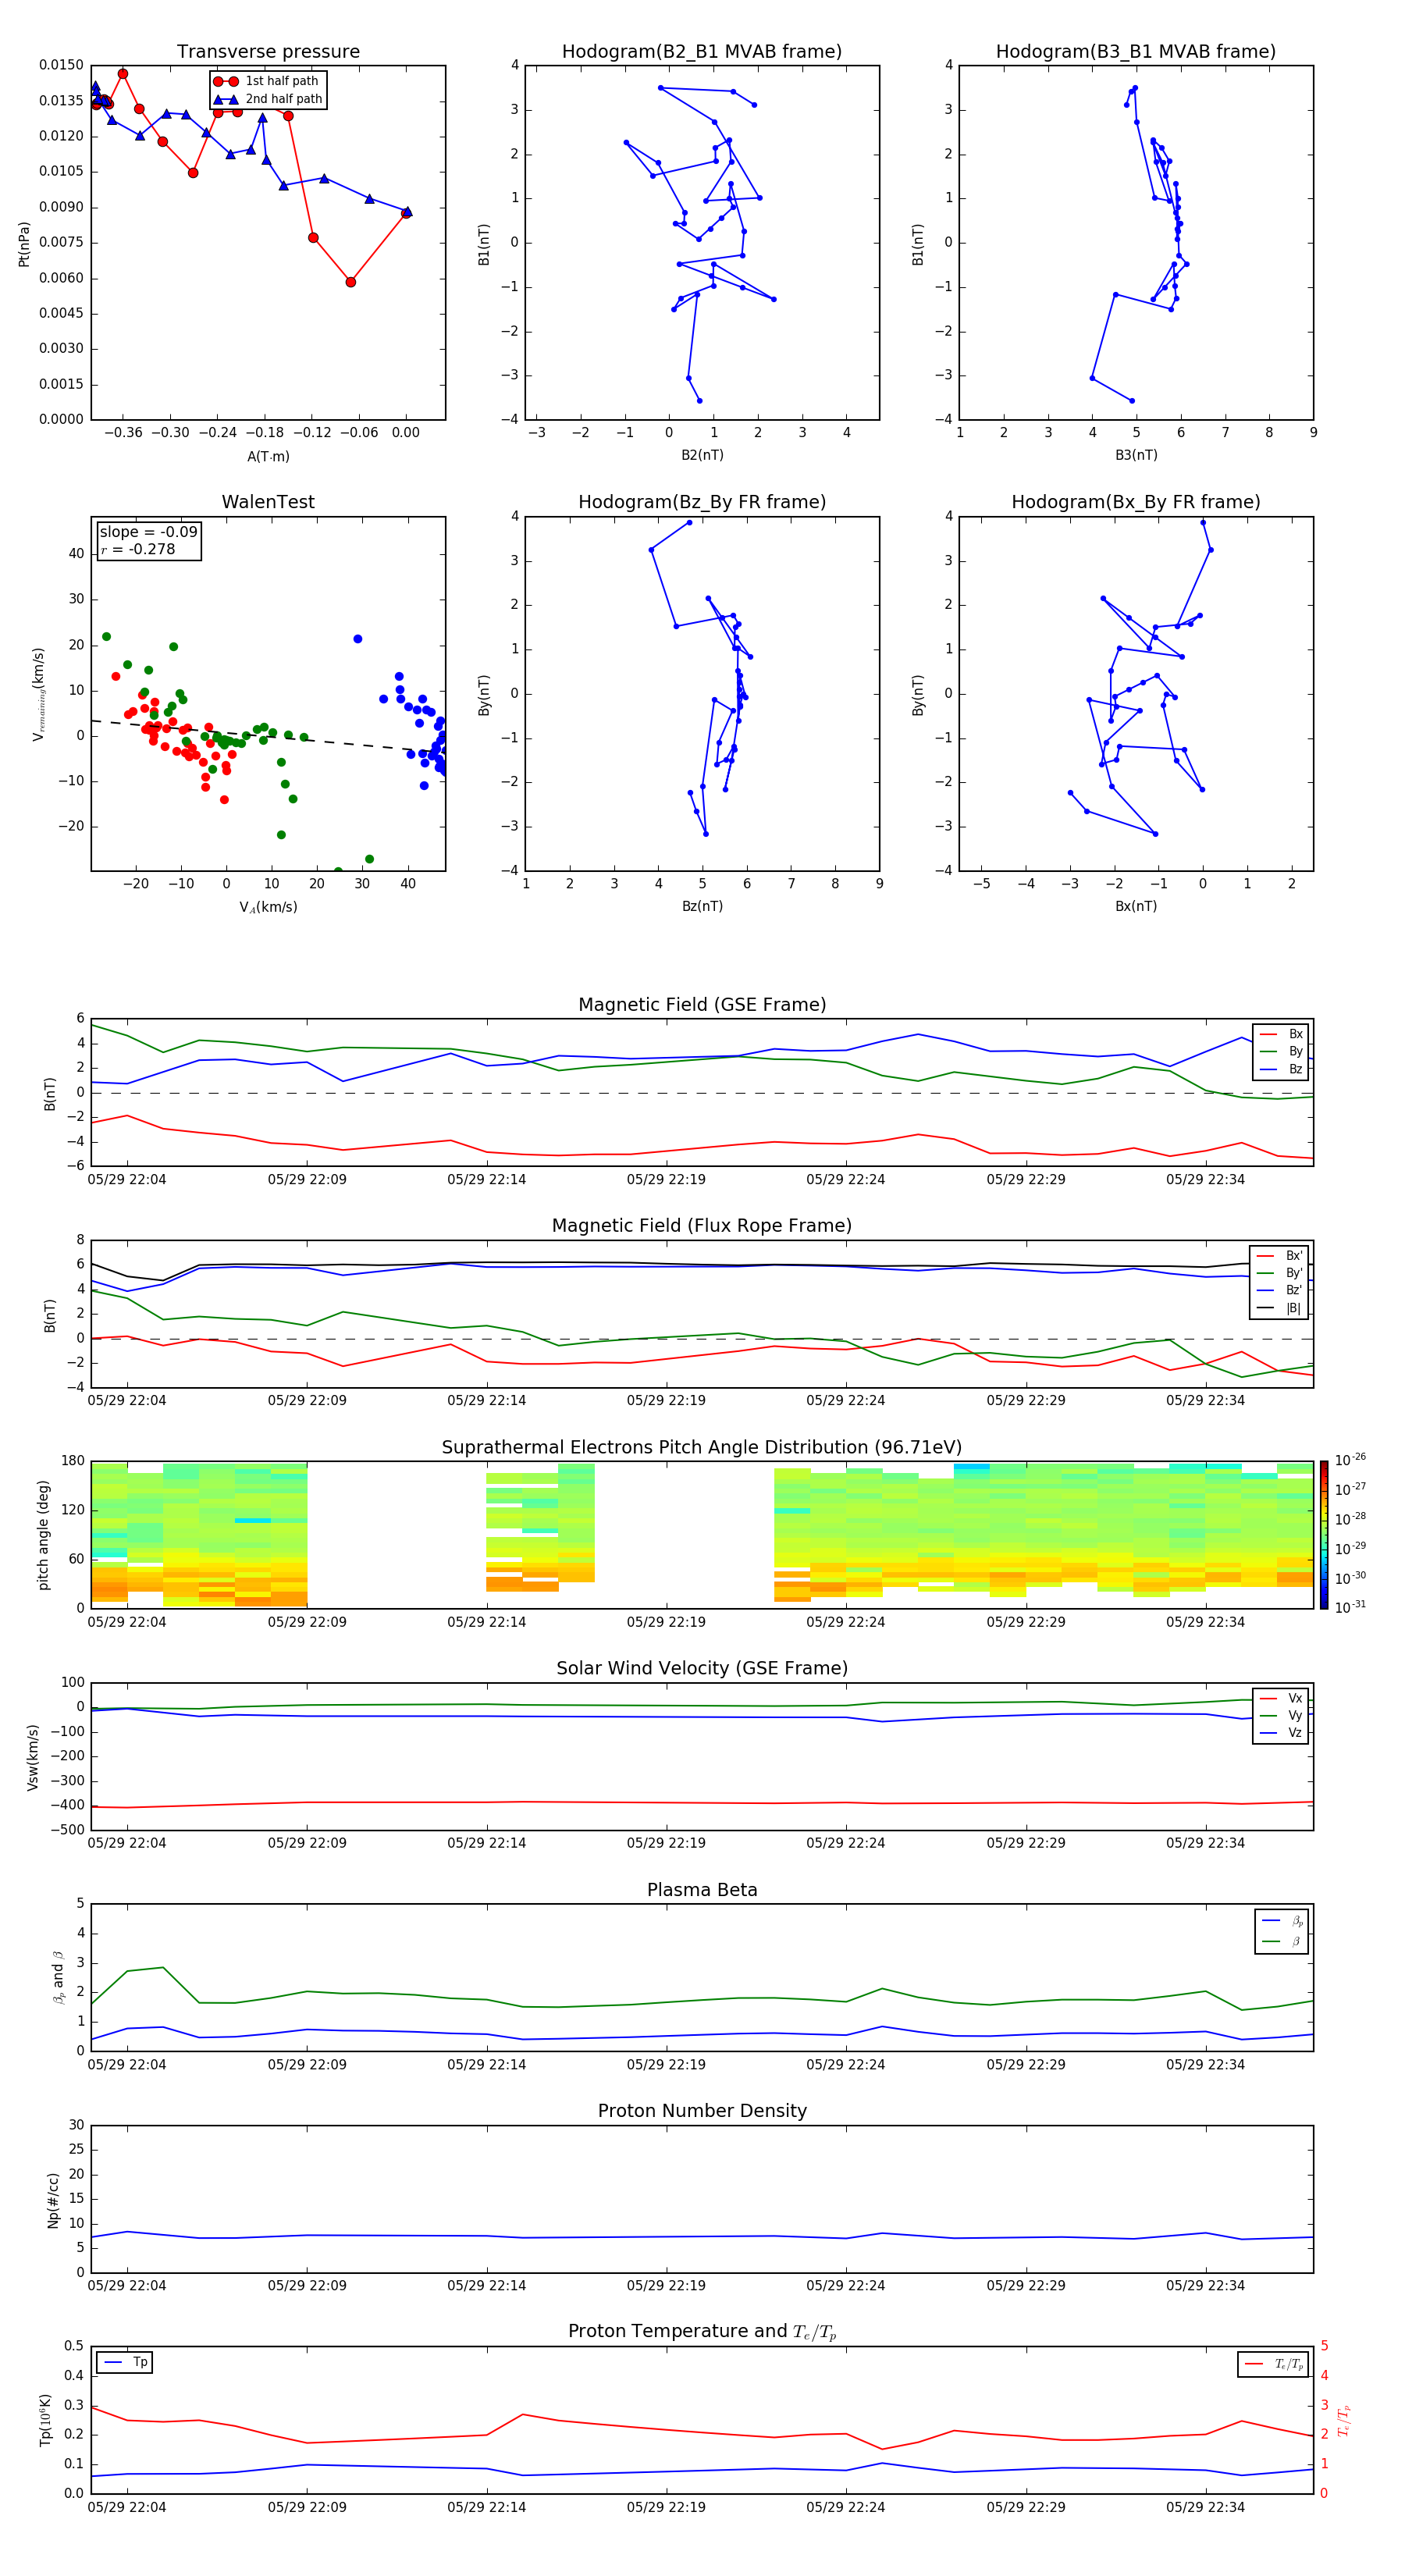Select the "pitch angle (deg)" y-axis label
This screenshot has height=2576, width=1405.
43,1535
